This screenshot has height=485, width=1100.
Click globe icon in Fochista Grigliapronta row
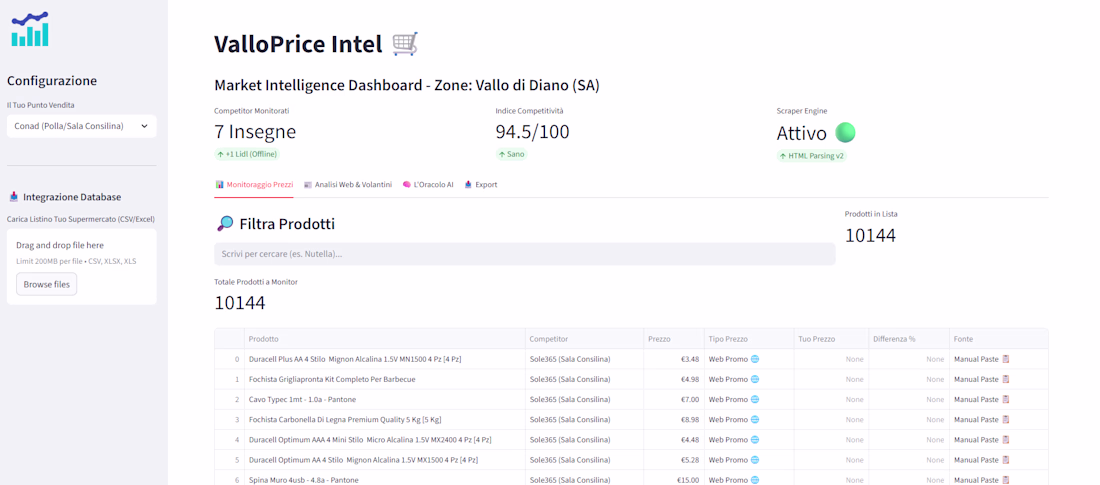755,379
